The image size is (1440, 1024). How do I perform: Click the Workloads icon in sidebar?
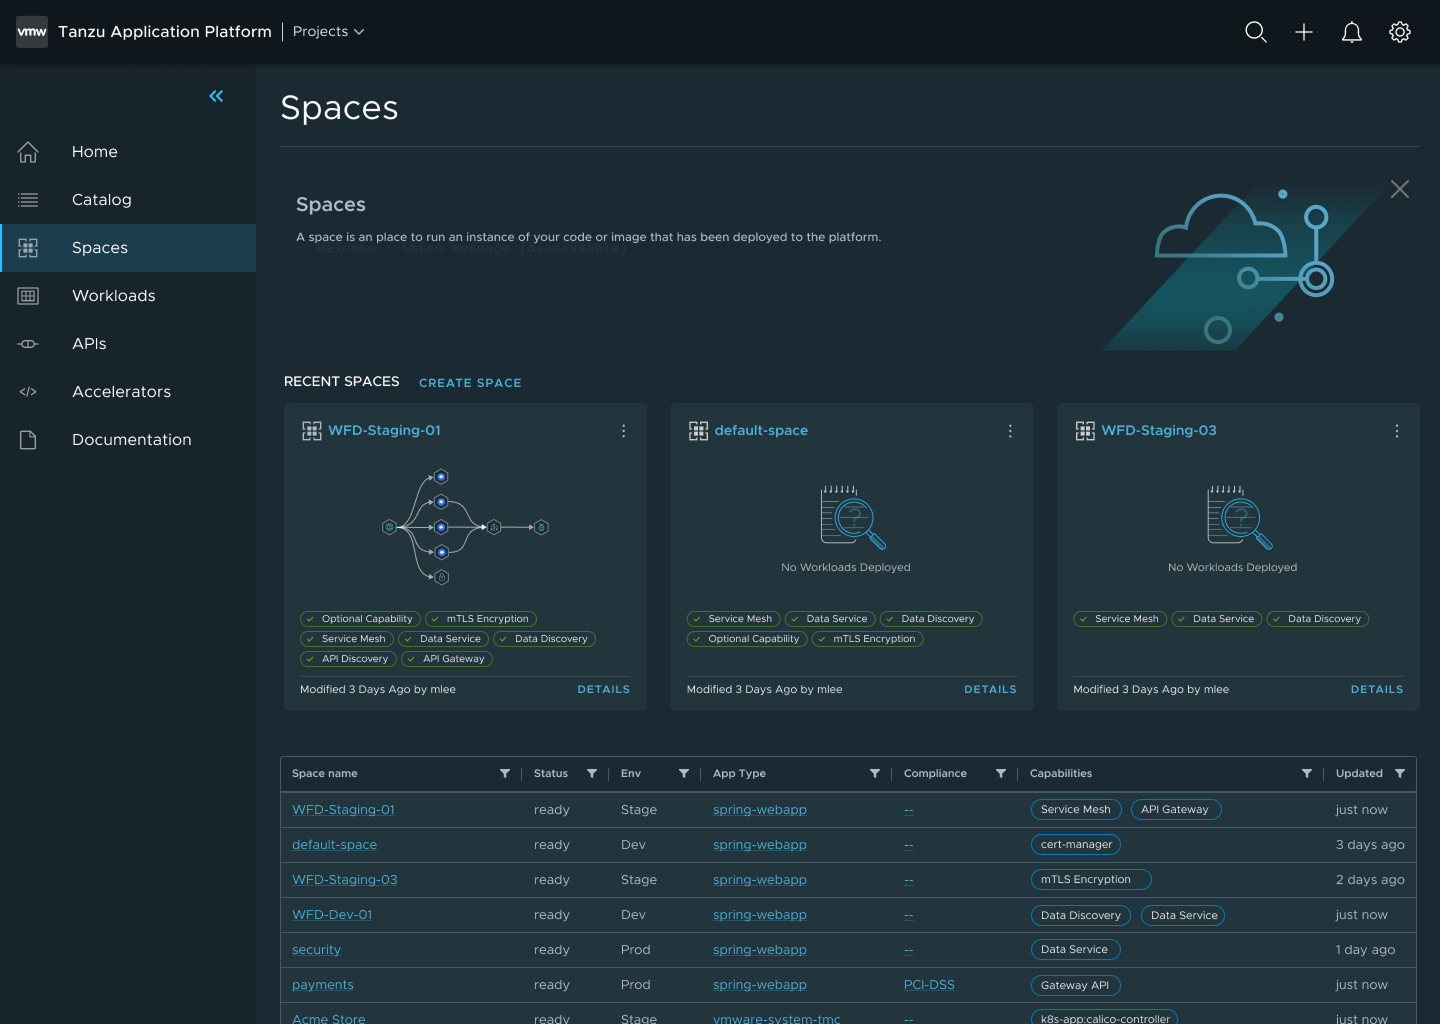28,296
